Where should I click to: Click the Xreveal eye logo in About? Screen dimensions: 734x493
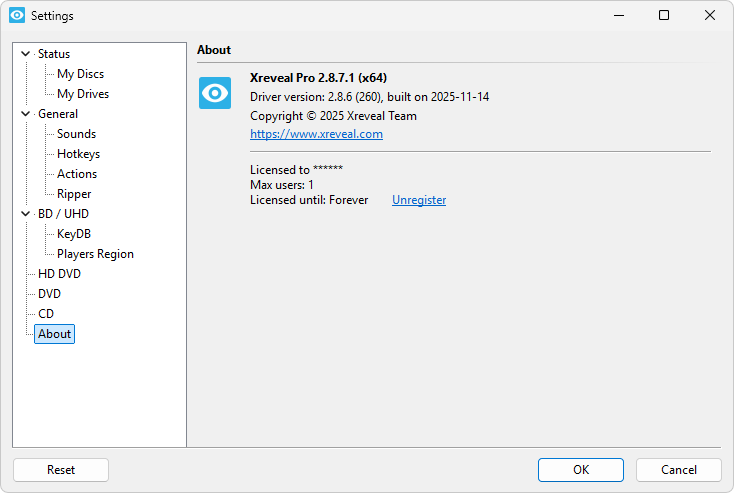(214, 93)
